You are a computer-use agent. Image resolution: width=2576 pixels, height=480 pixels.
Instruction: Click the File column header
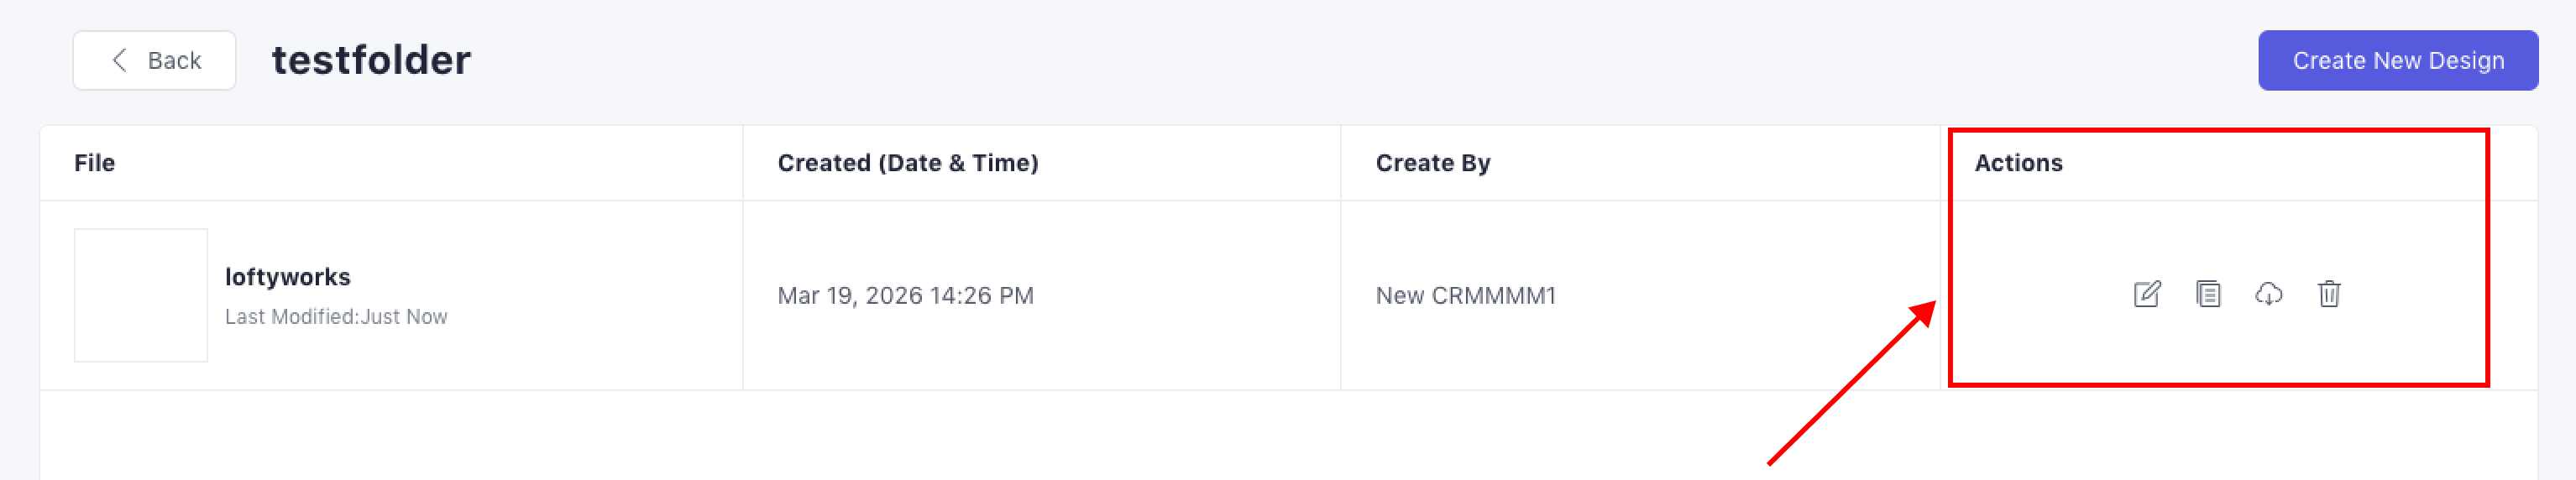[95, 163]
